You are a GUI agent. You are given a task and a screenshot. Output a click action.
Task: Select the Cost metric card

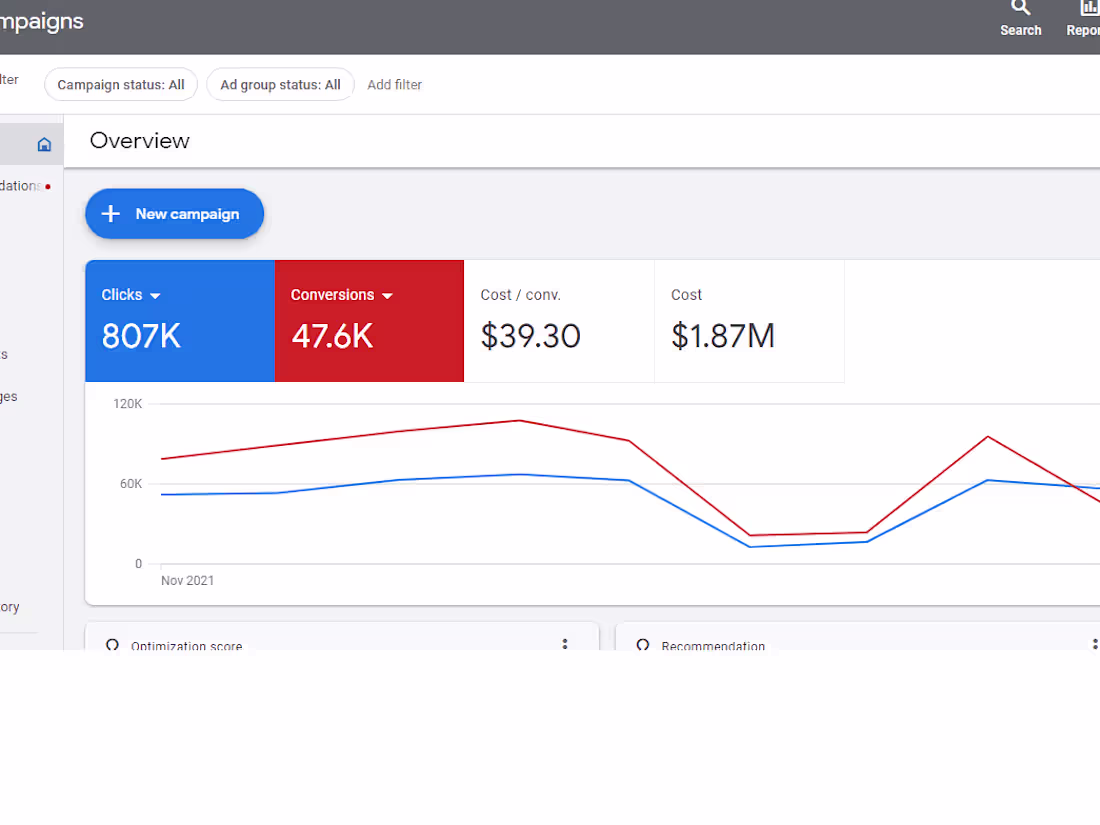tap(749, 320)
